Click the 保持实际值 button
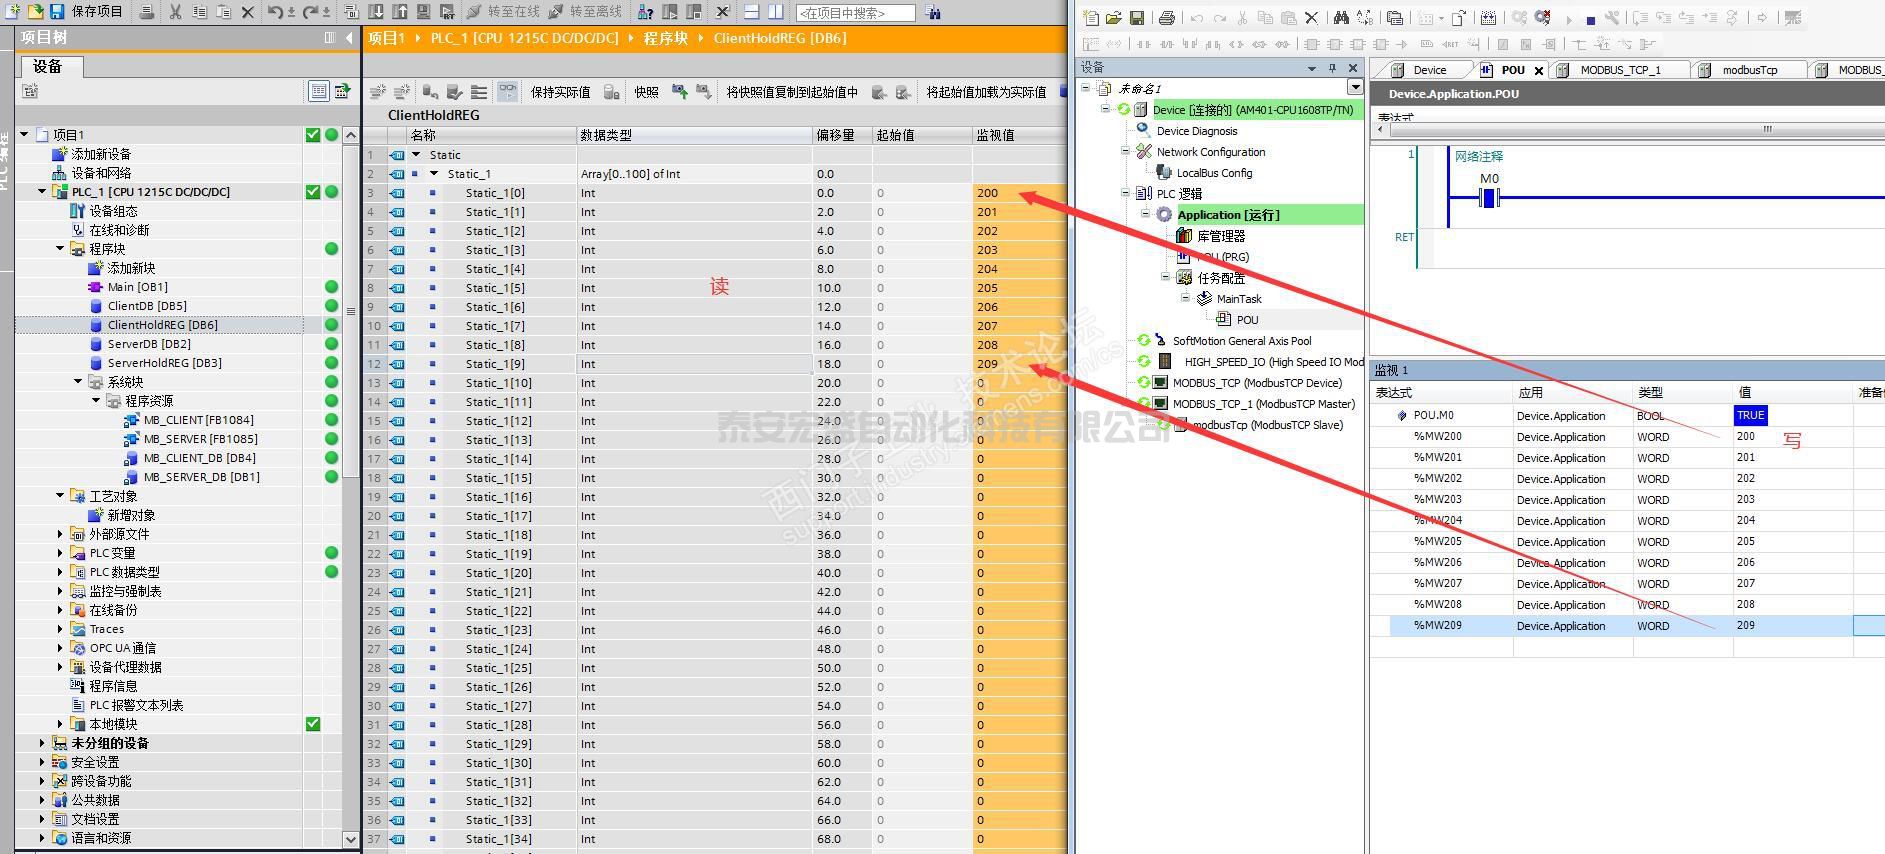The width and height of the screenshot is (1885, 854). click(x=560, y=92)
